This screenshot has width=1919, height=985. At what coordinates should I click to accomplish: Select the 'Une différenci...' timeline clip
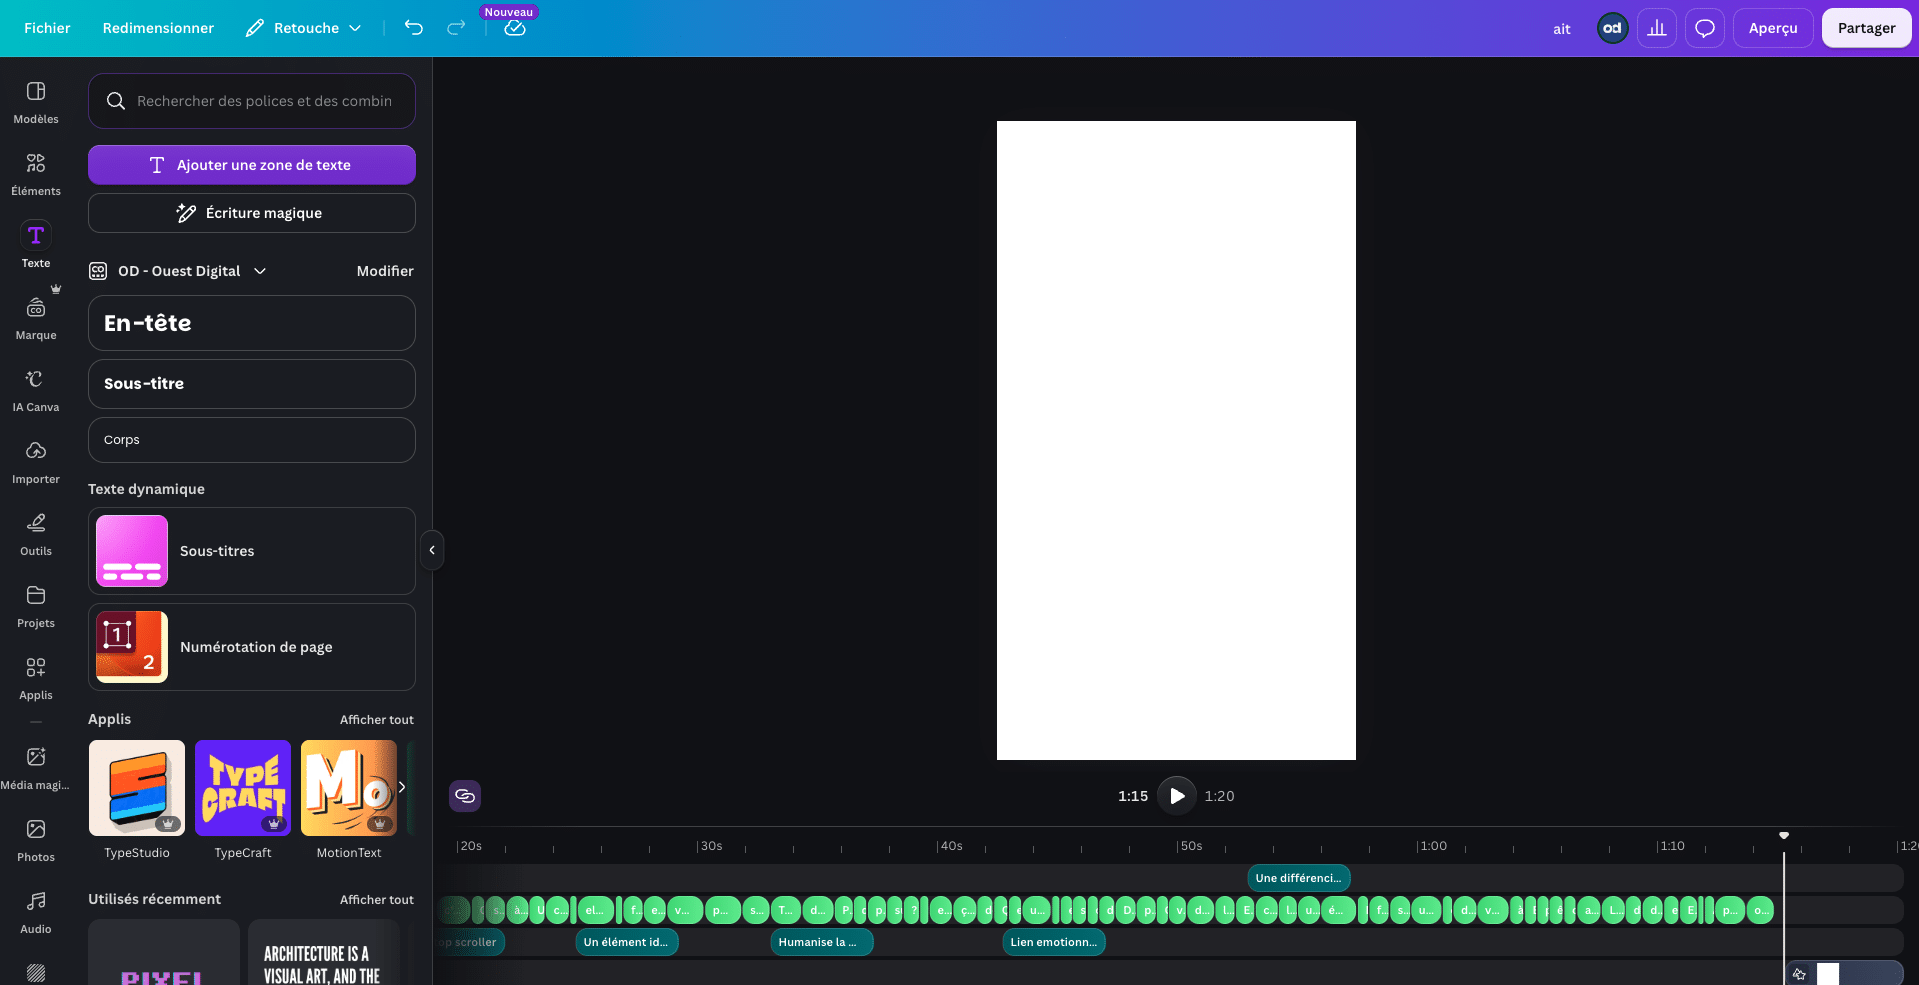pyautogui.click(x=1299, y=878)
